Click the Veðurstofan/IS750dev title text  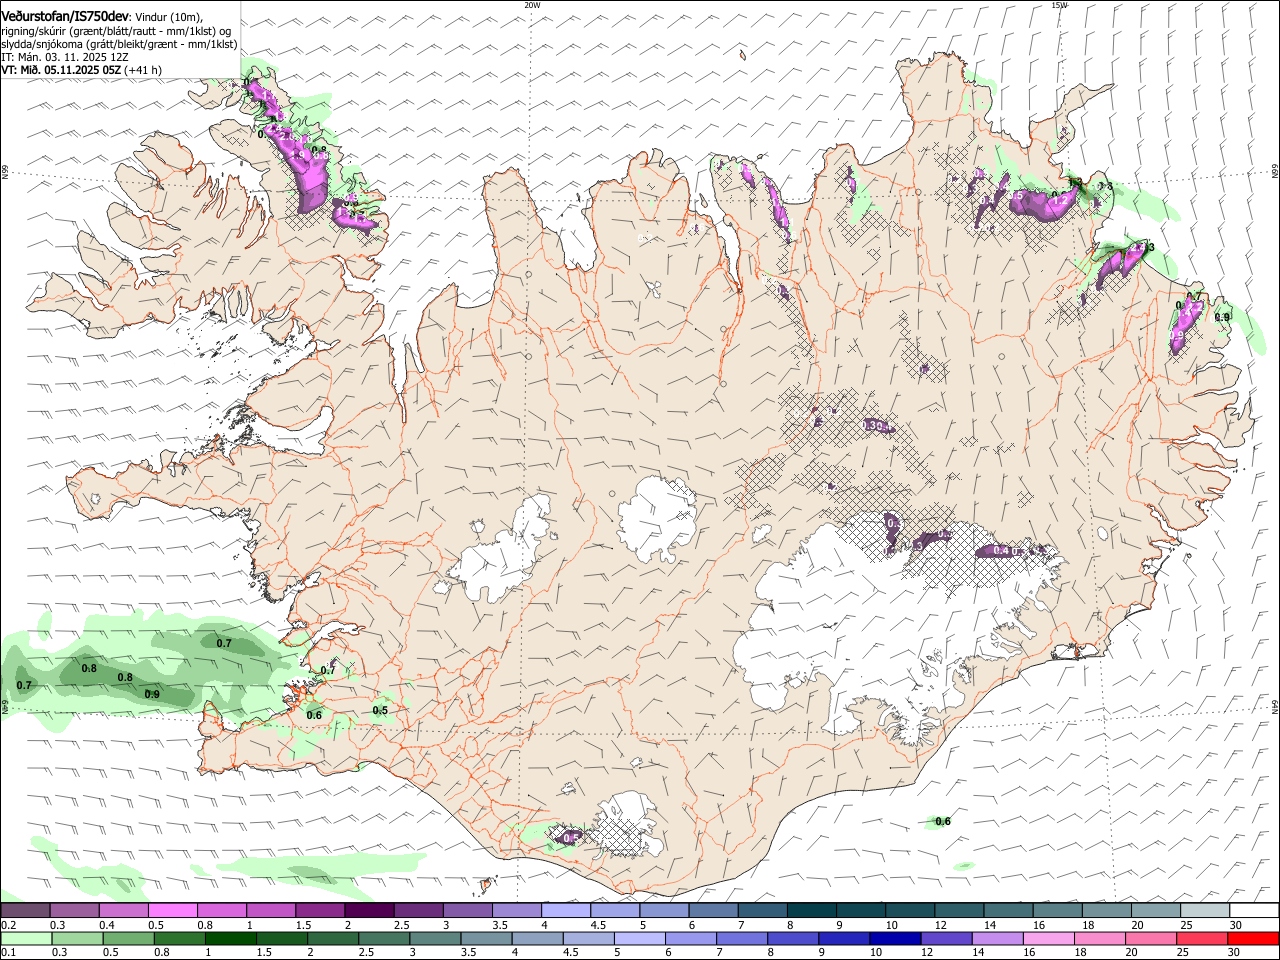[x=65, y=16]
